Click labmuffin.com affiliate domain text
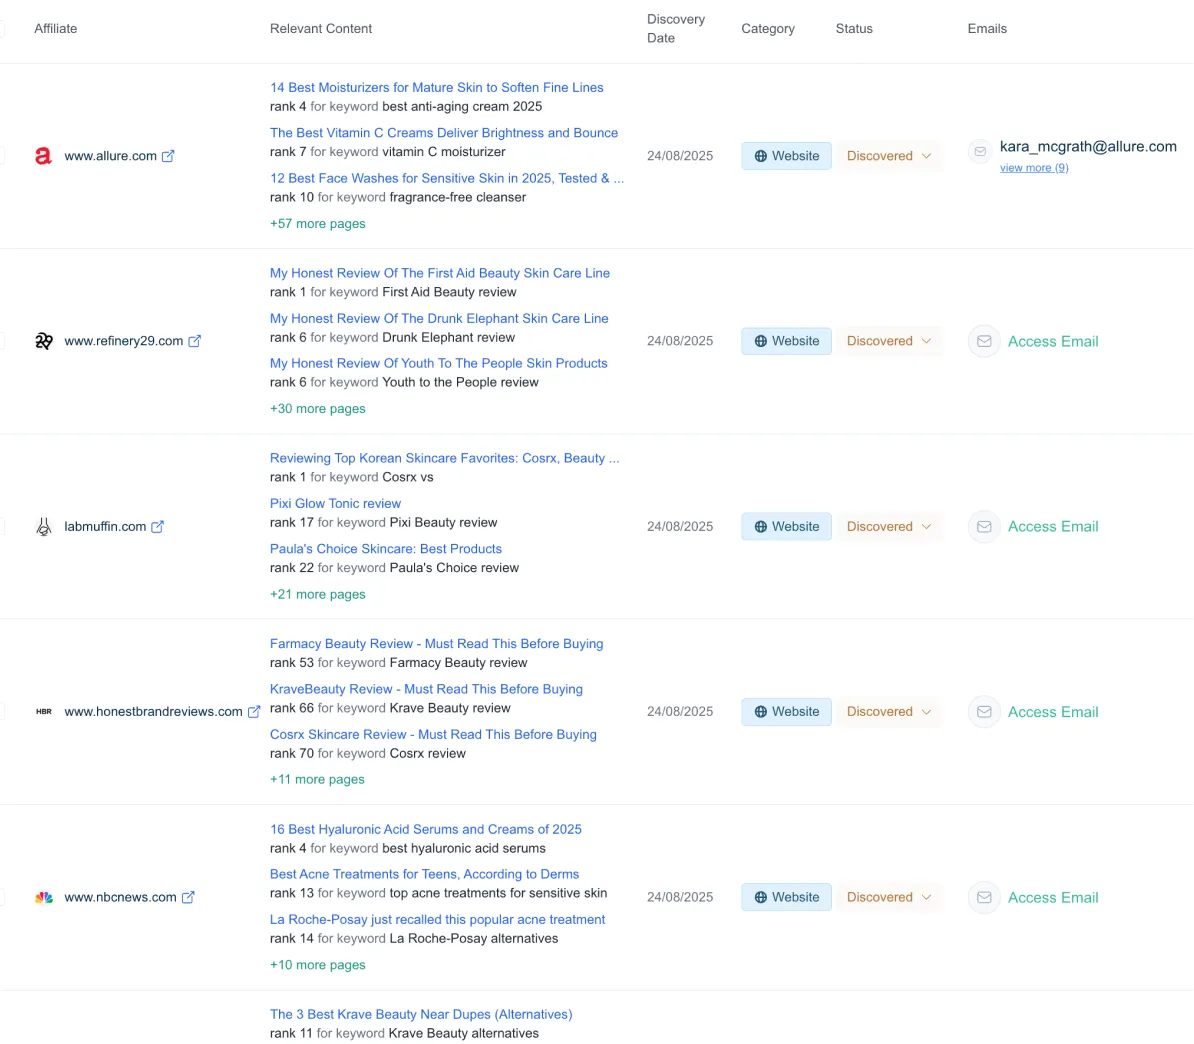Viewport: 1194px width, 1044px height. click(105, 526)
